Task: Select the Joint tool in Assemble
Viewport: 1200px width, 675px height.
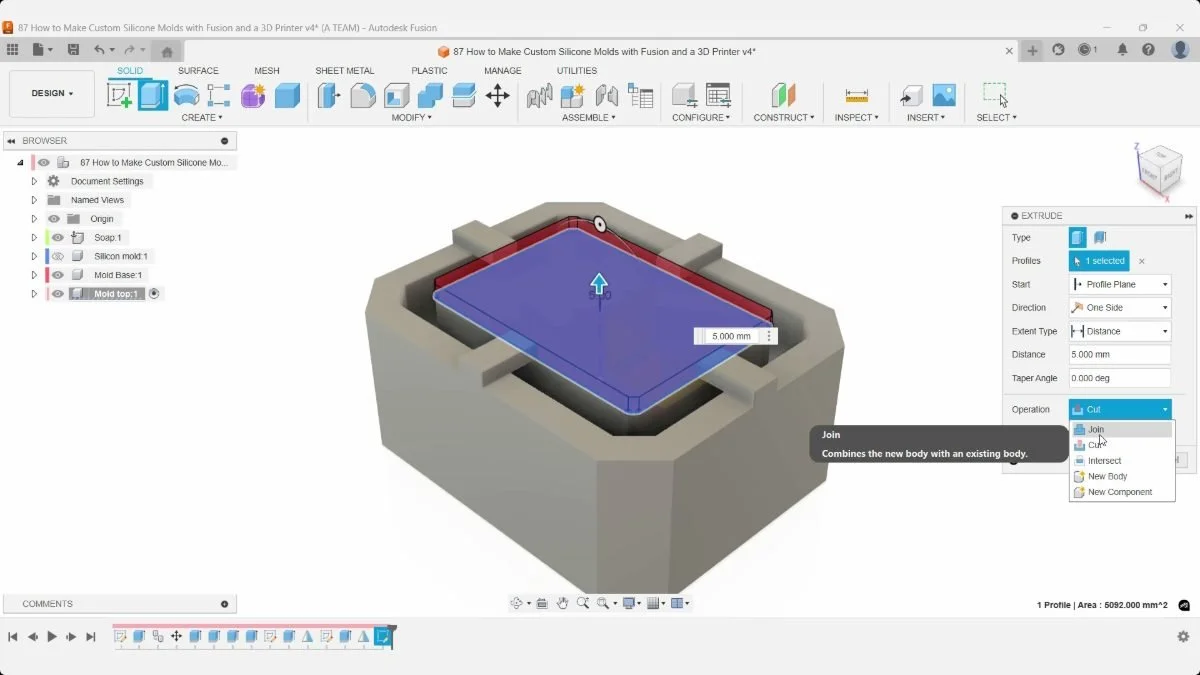Action: coord(606,95)
